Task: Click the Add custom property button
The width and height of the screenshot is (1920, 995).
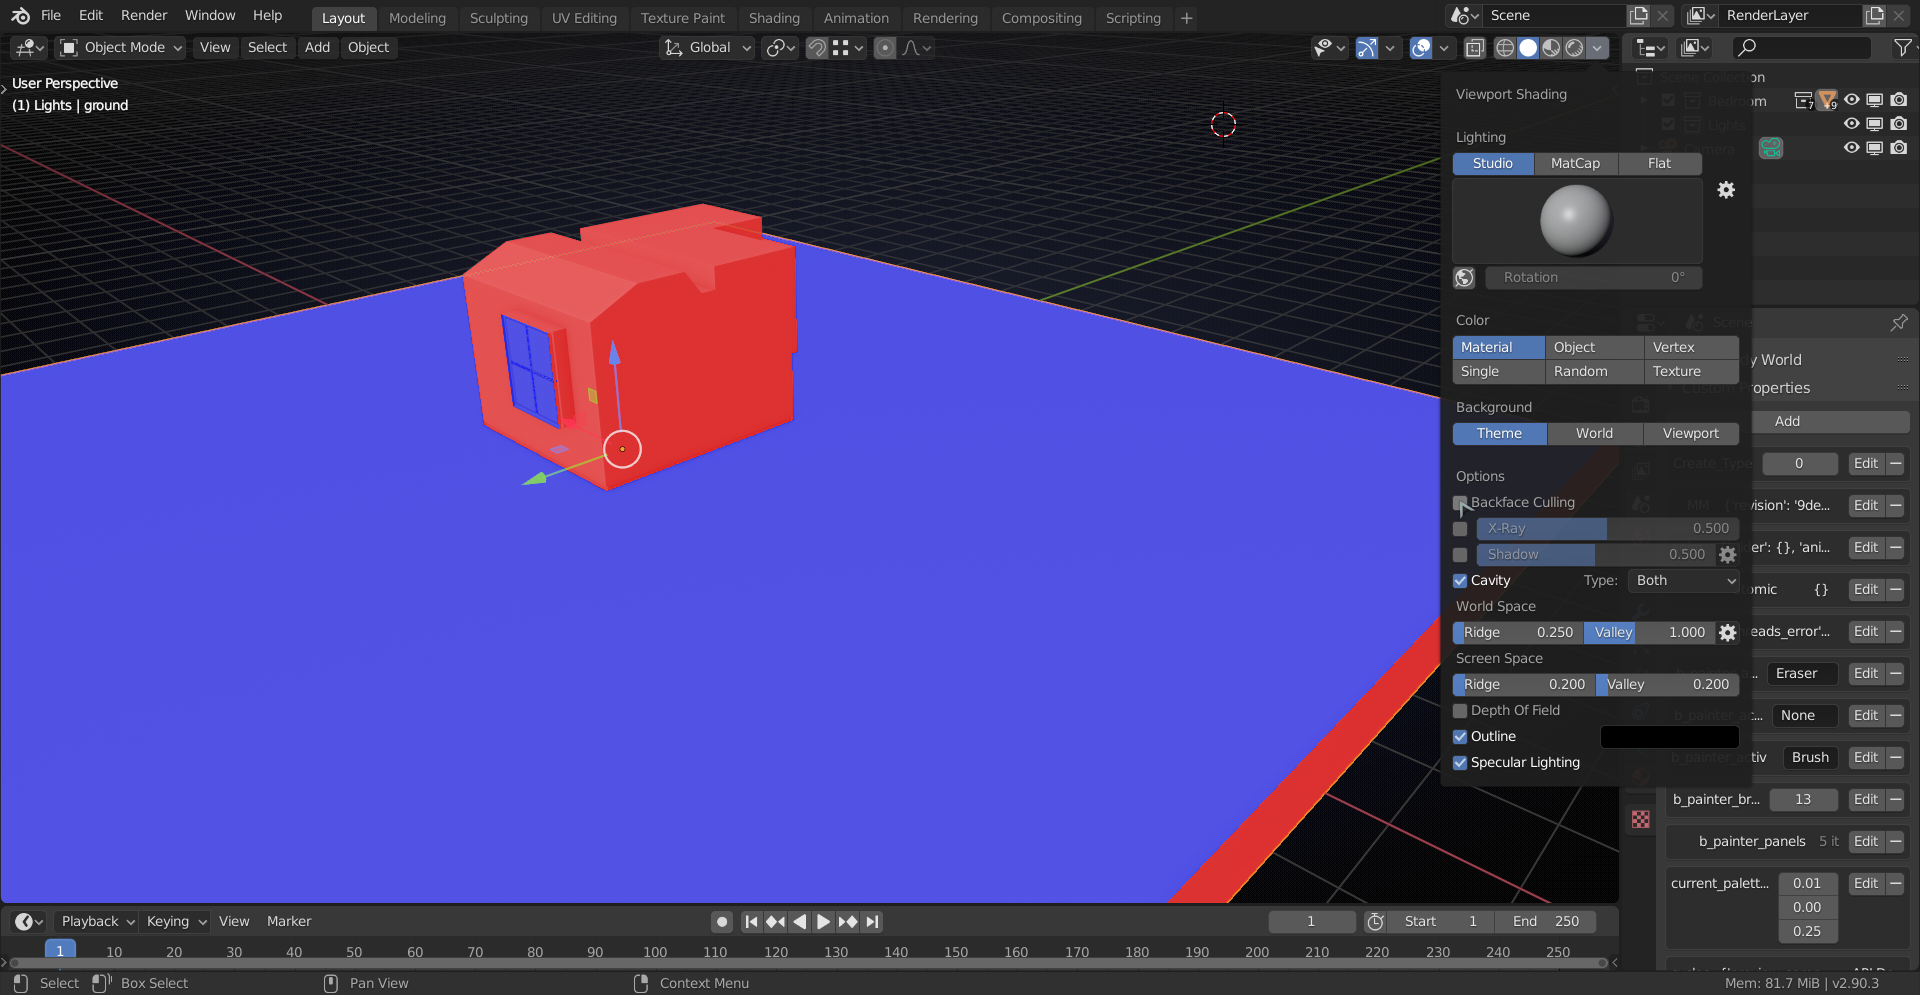Action: 1787,422
